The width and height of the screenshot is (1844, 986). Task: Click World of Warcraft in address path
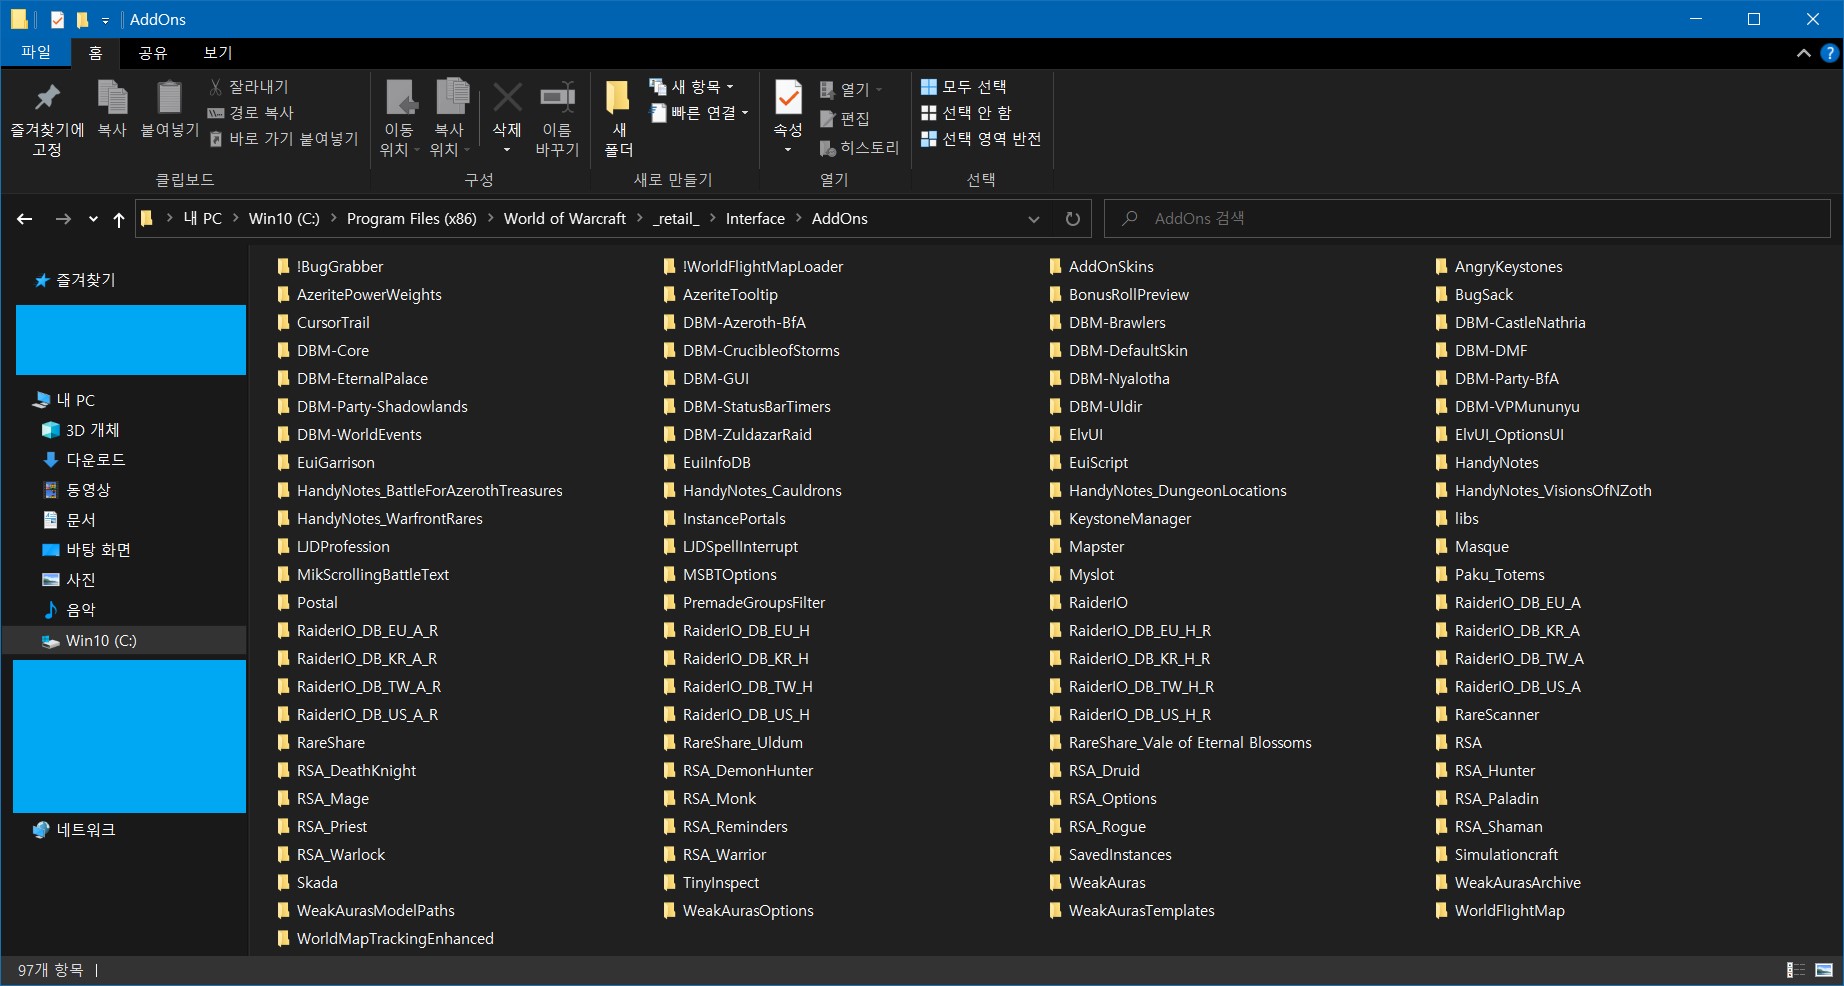(564, 218)
